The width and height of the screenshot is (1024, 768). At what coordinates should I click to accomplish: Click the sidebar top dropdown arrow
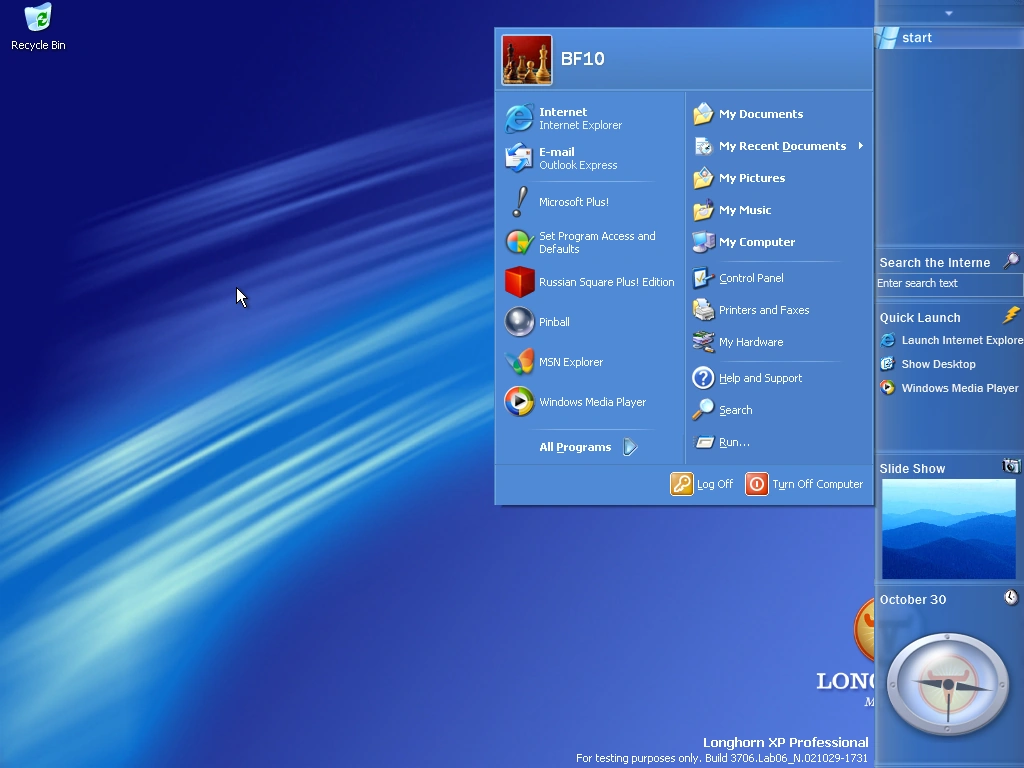coord(949,13)
